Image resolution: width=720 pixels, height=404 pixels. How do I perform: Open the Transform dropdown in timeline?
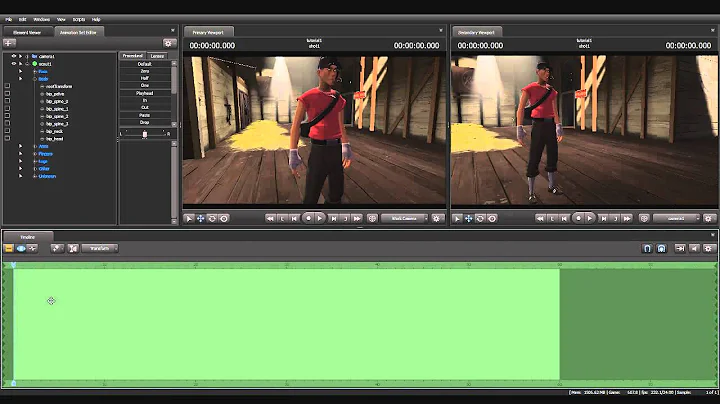[100, 248]
